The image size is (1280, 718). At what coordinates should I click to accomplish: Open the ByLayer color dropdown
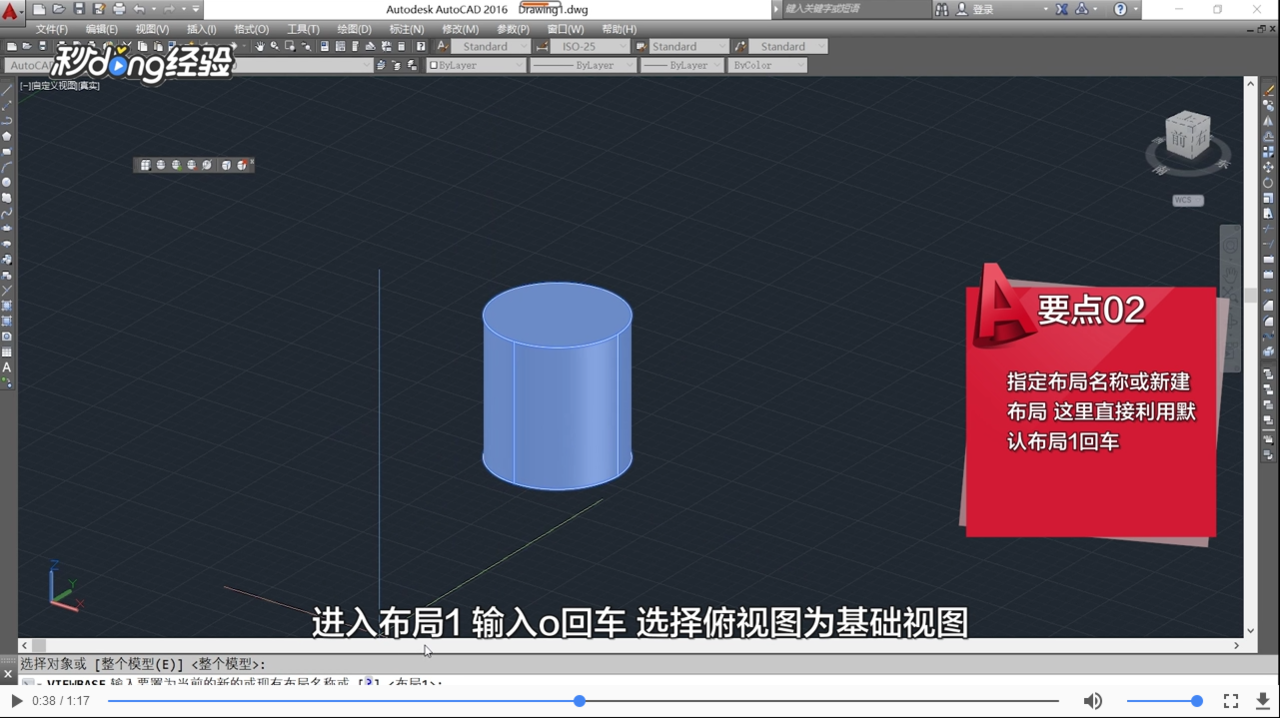pyautogui.click(x=476, y=65)
